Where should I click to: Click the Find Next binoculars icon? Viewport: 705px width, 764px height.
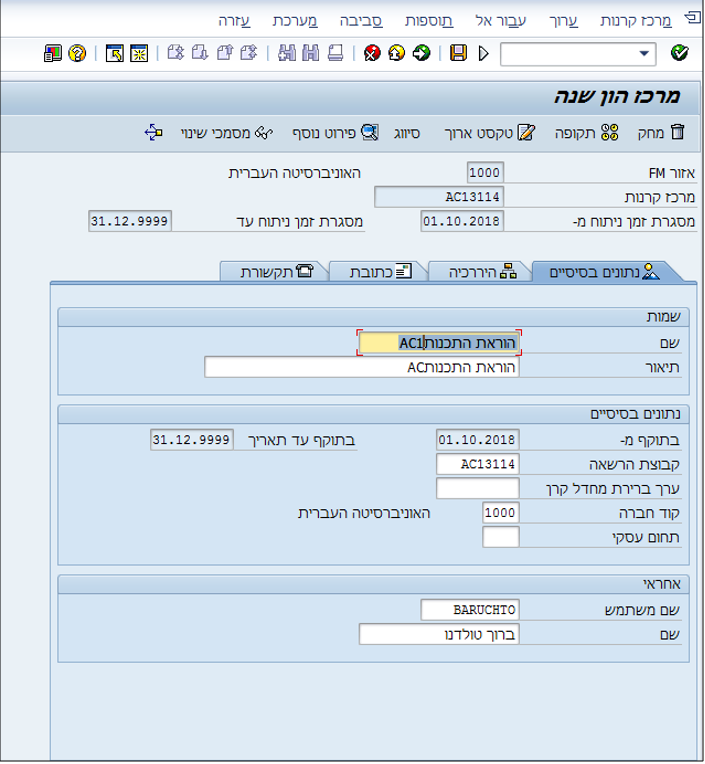point(286,53)
